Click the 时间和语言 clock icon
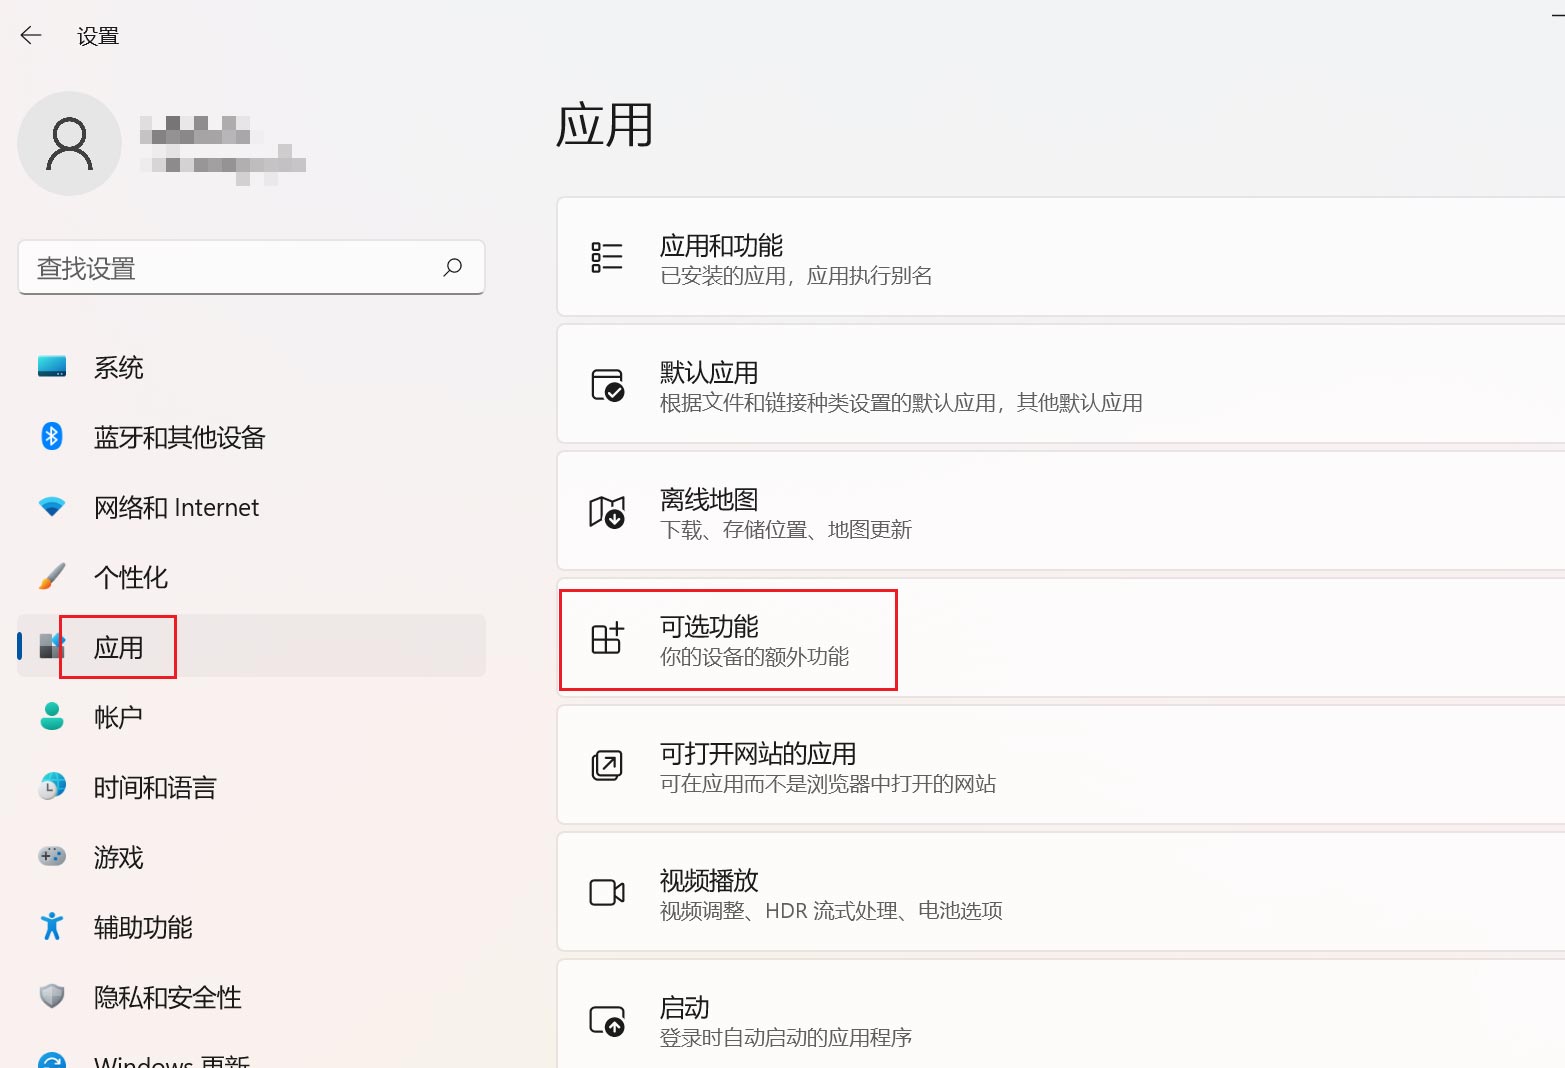1565x1068 pixels. (50, 786)
